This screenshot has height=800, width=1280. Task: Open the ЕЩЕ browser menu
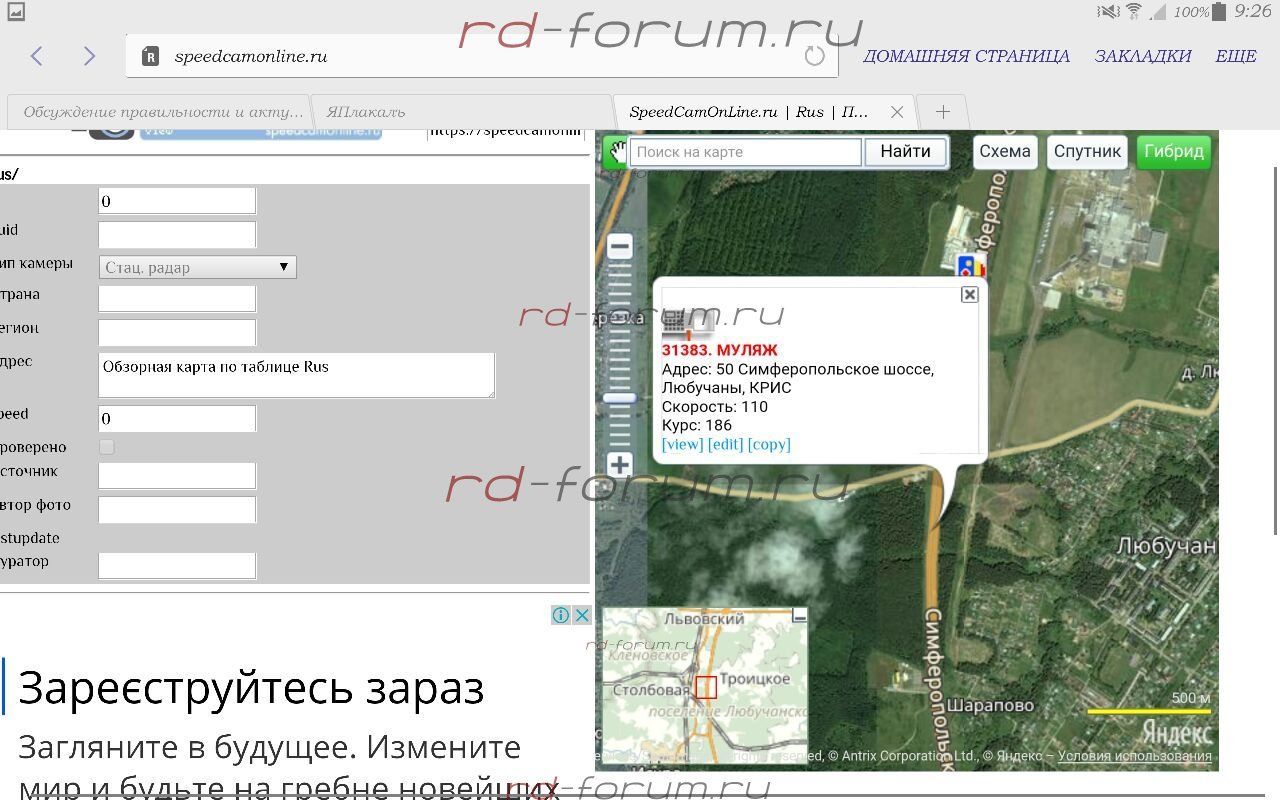coord(1235,56)
